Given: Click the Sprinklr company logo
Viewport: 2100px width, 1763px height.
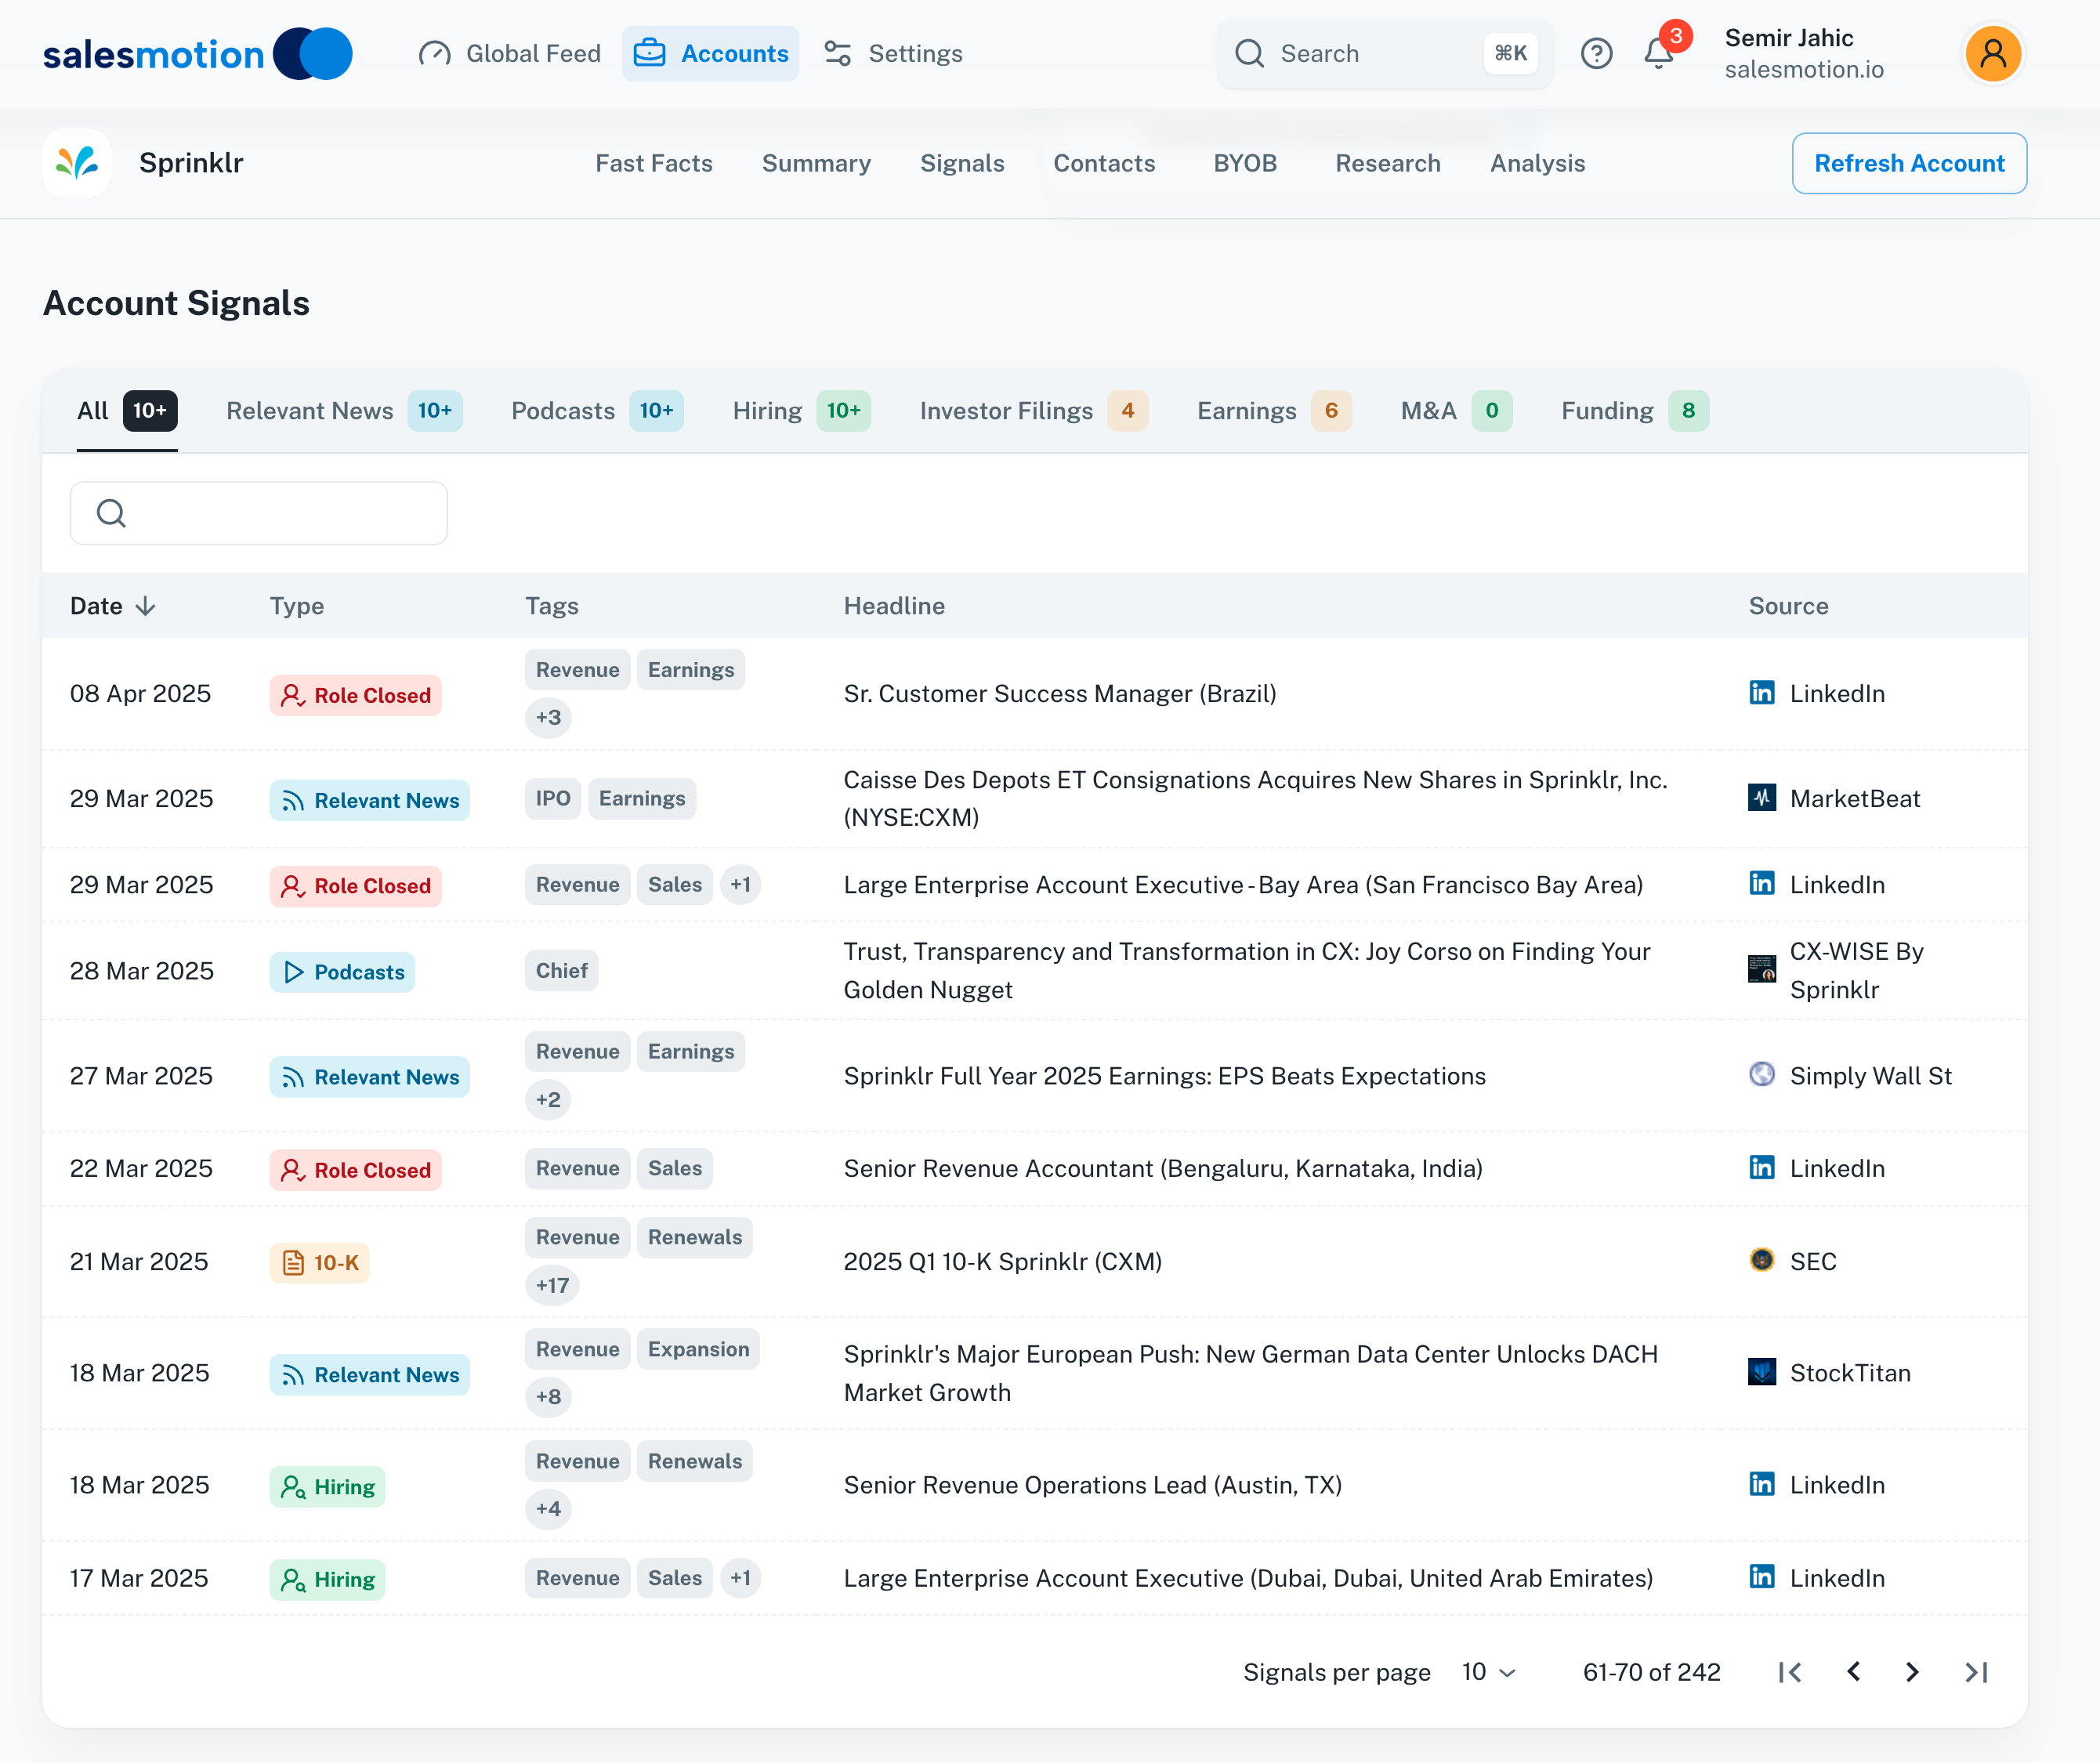Looking at the screenshot, I should pos(77,163).
